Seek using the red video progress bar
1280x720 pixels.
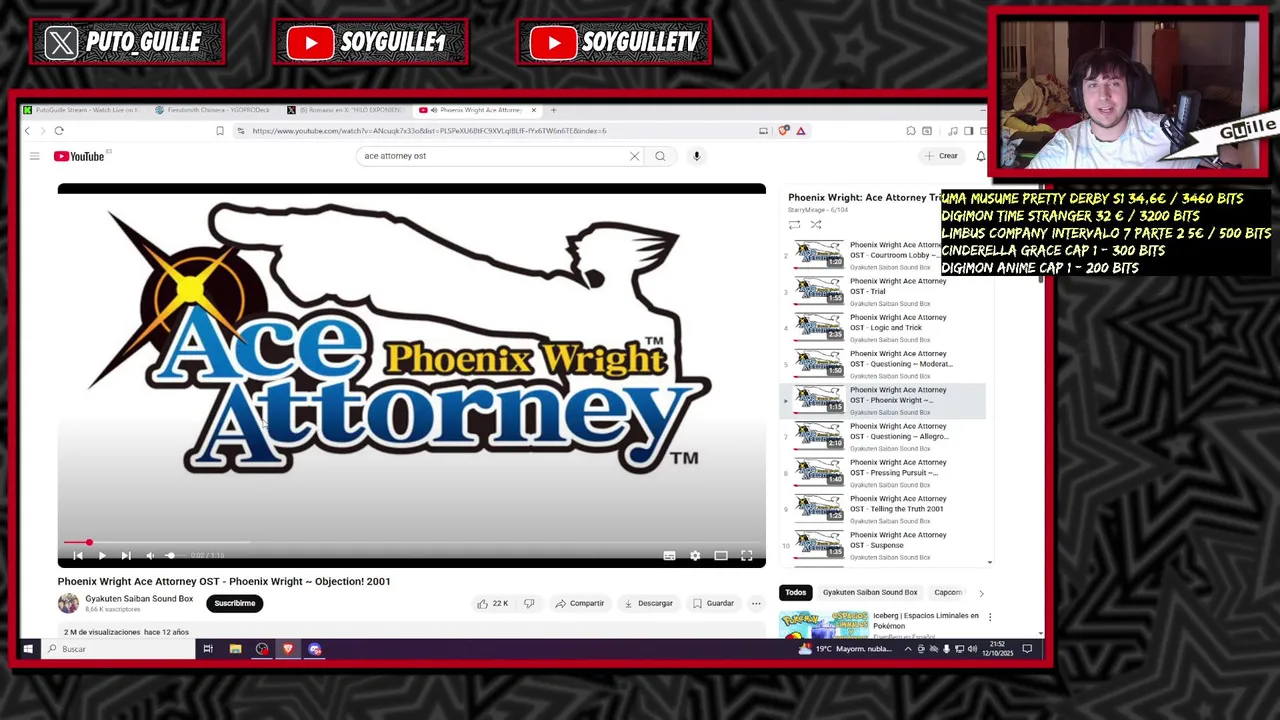tap(411, 542)
